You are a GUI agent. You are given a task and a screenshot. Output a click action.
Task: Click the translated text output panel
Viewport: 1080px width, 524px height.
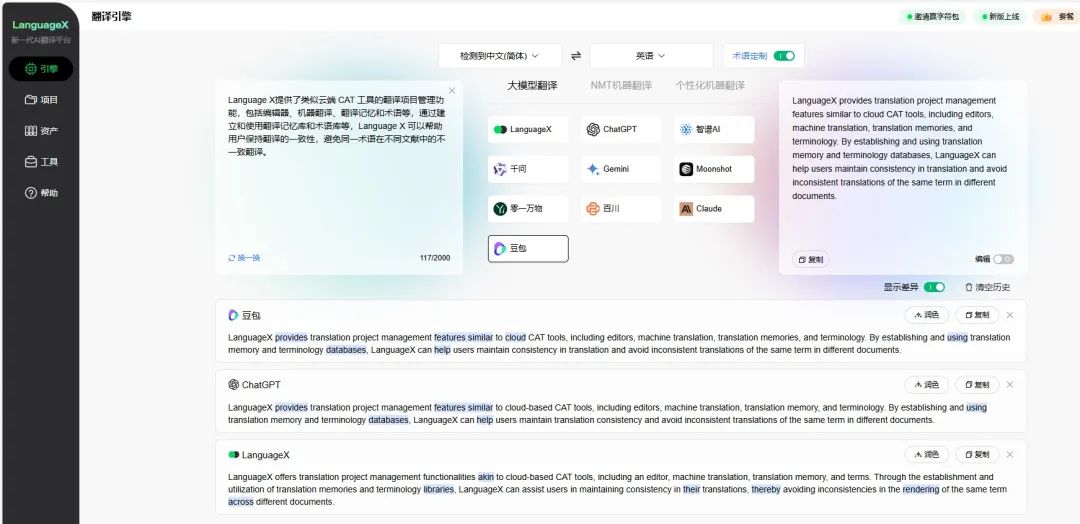[902, 178]
